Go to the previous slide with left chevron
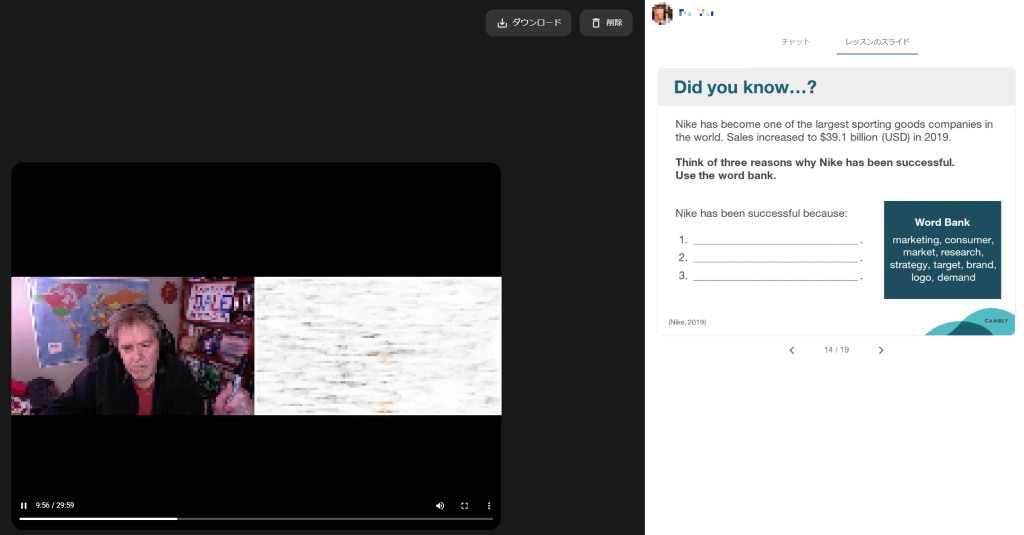This screenshot has height=535, width=1024. (x=792, y=350)
